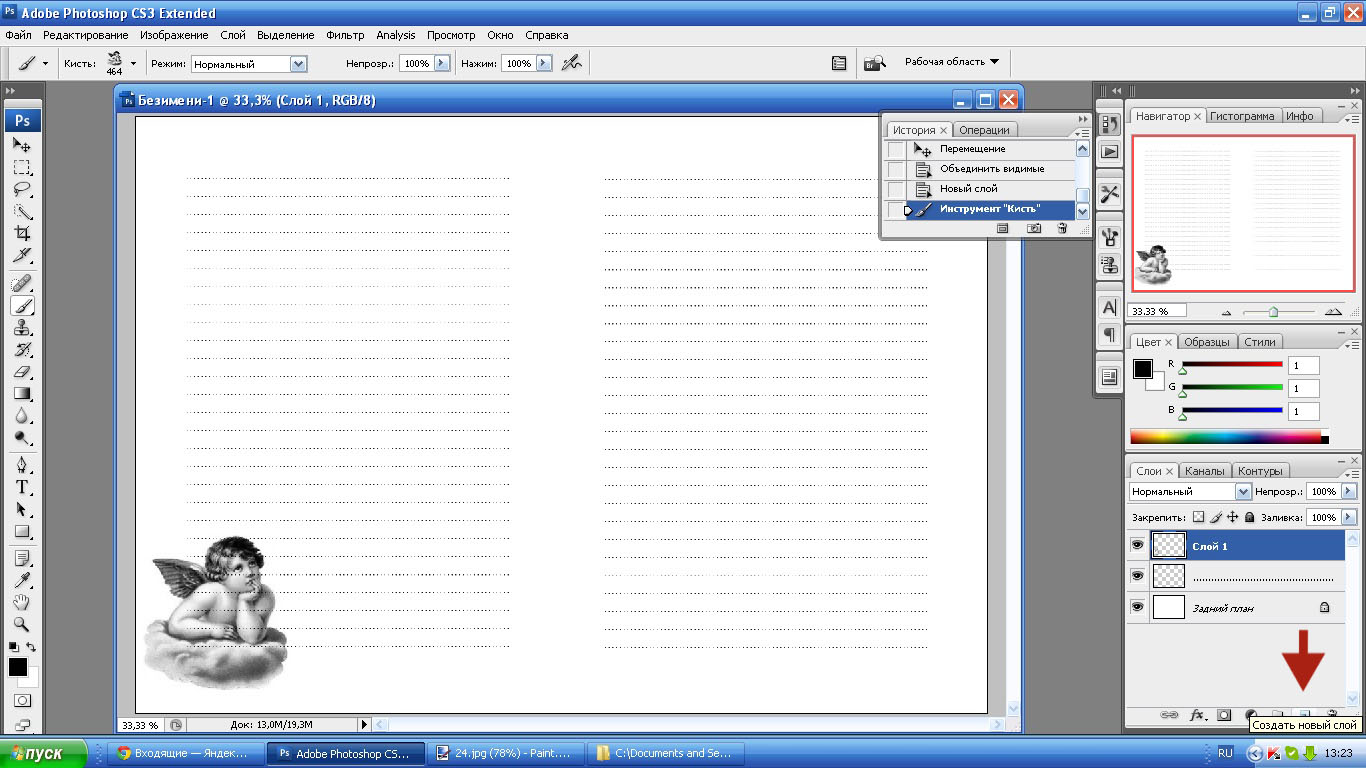Viewport: 1366px width, 768px height.
Task: Open Adobe Bridge from options bar
Action: [875, 63]
